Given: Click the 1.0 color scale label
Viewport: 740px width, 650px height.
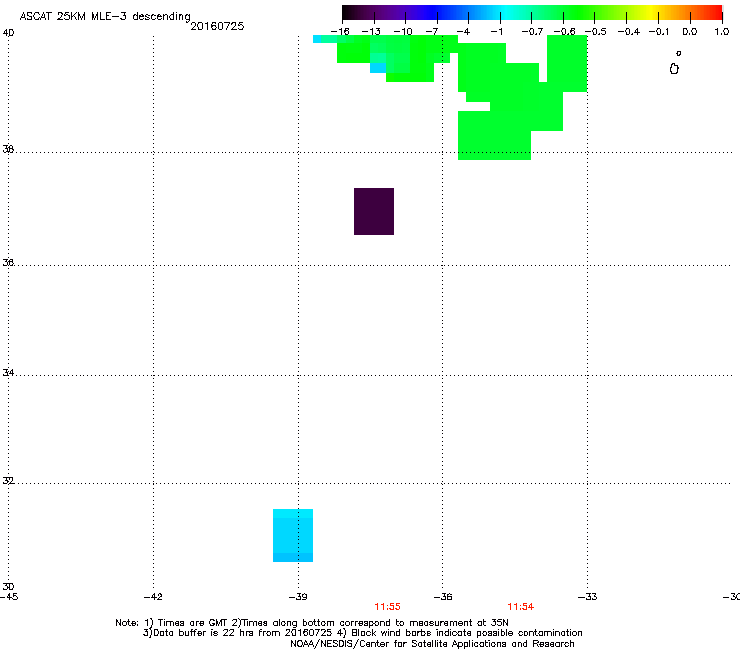Looking at the screenshot, I should [x=722, y=32].
